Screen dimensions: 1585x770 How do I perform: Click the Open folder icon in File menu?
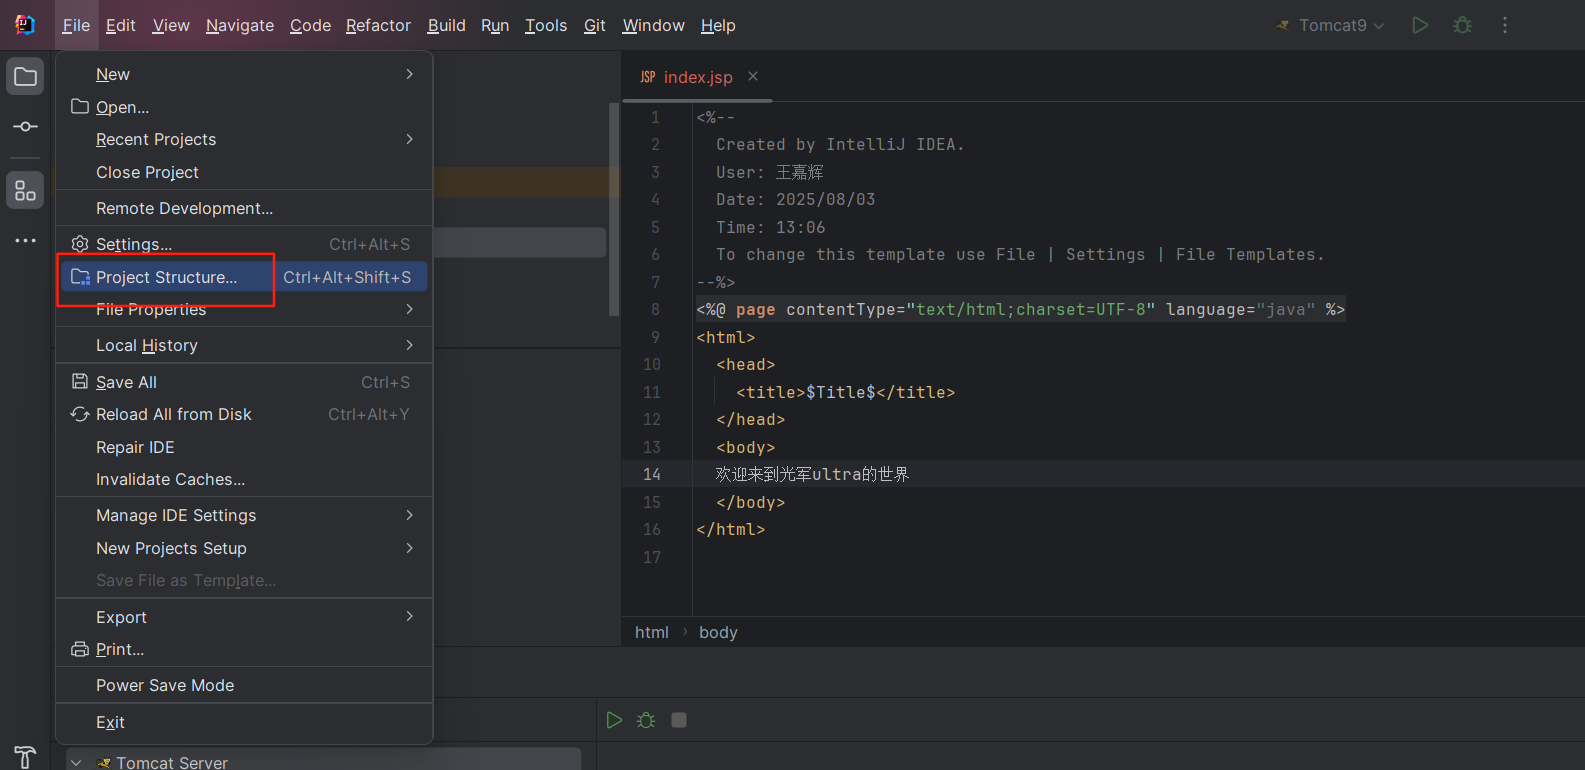(x=80, y=107)
